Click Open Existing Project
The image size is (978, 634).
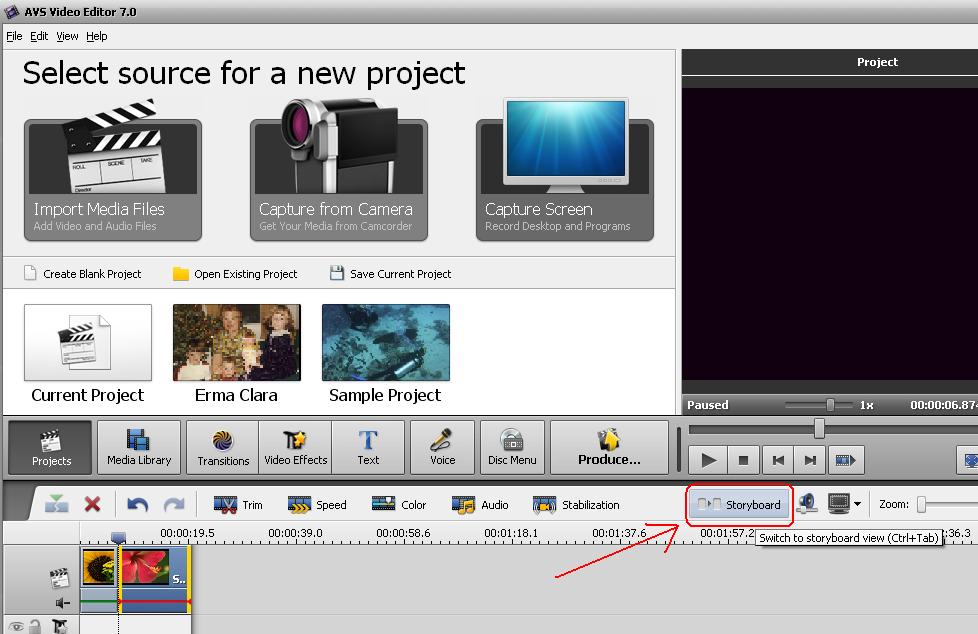[x=235, y=273]
